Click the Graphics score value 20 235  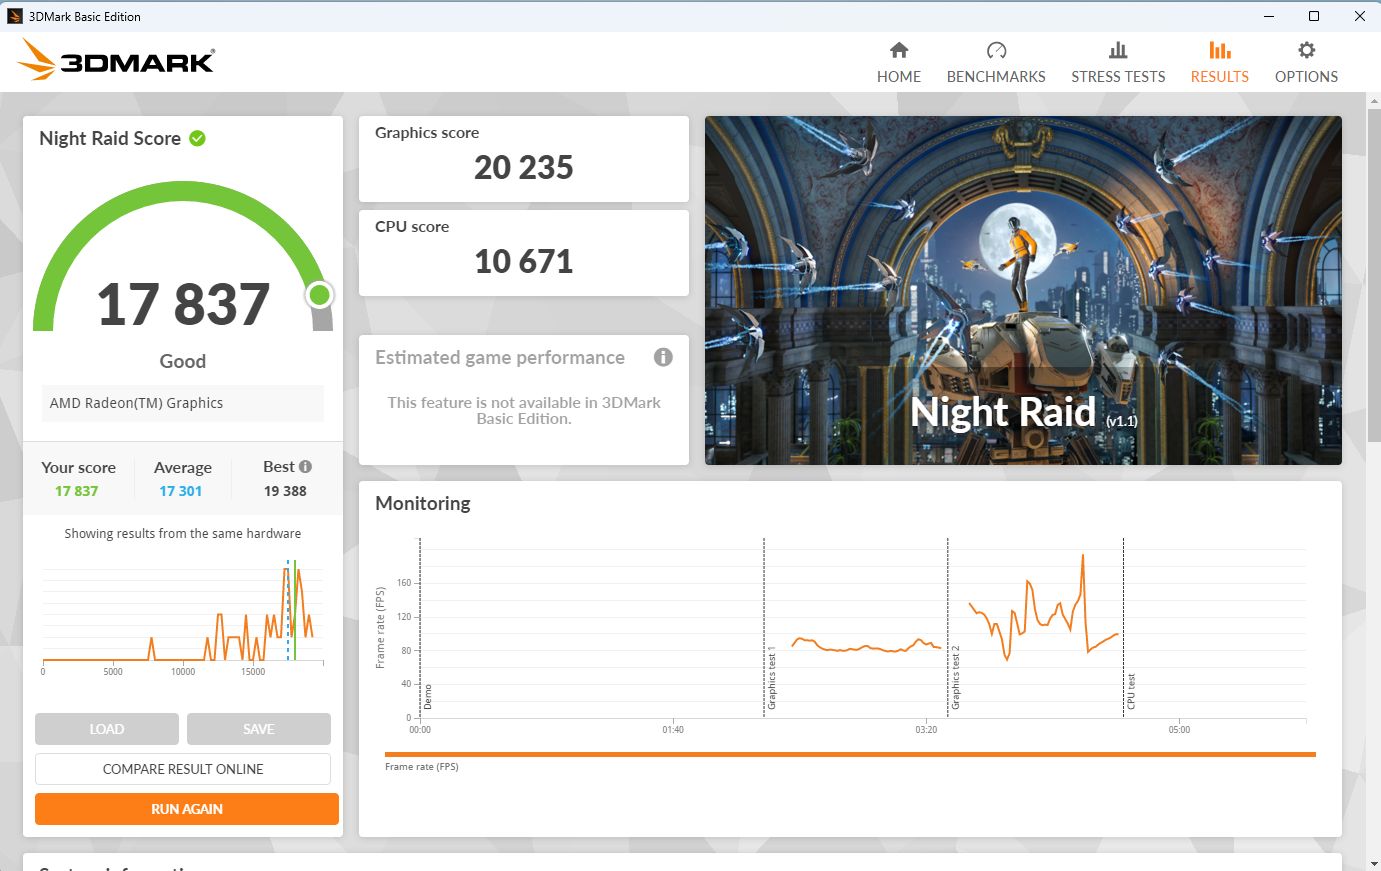pyautogui.click(x=524, y=167)
